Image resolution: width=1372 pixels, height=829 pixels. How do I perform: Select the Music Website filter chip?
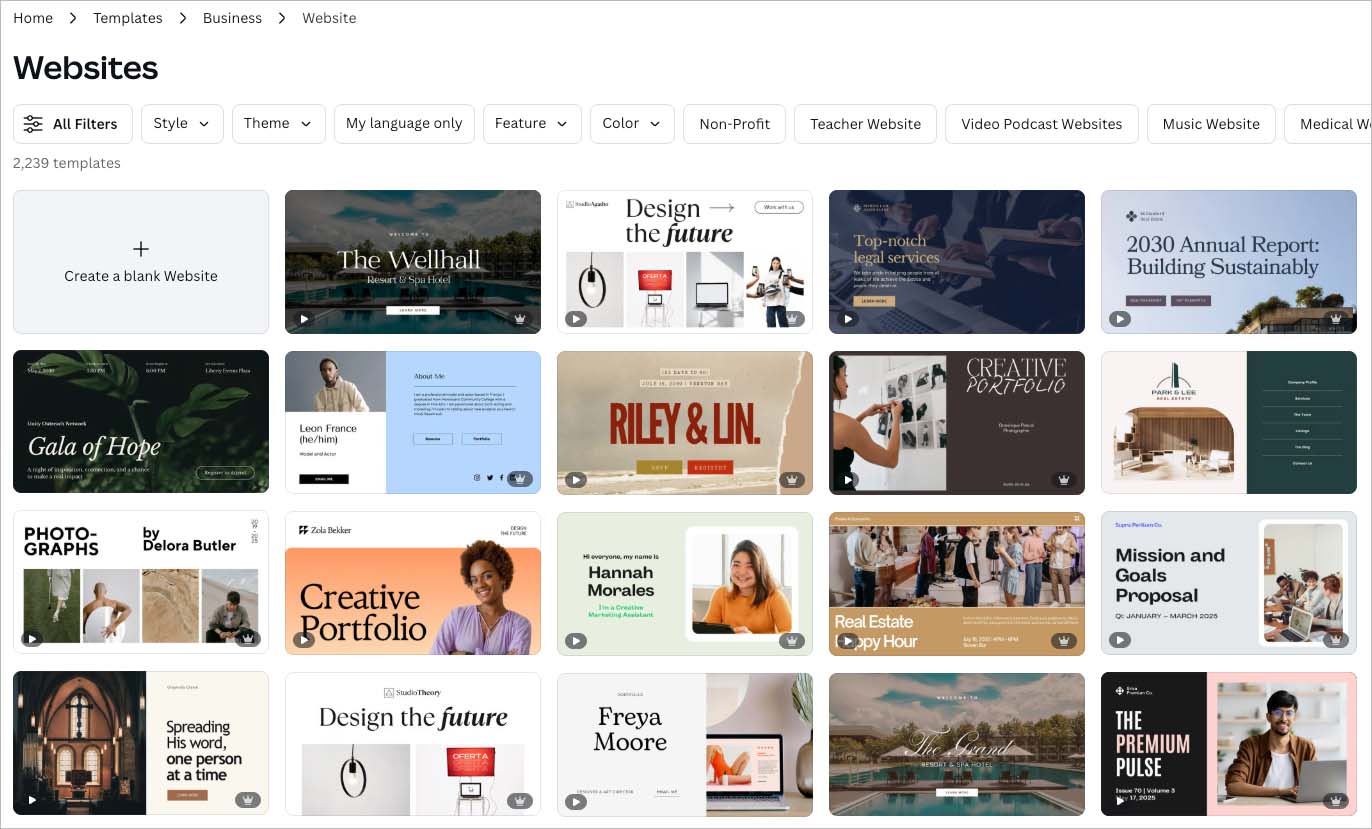tap(1211, 124)
